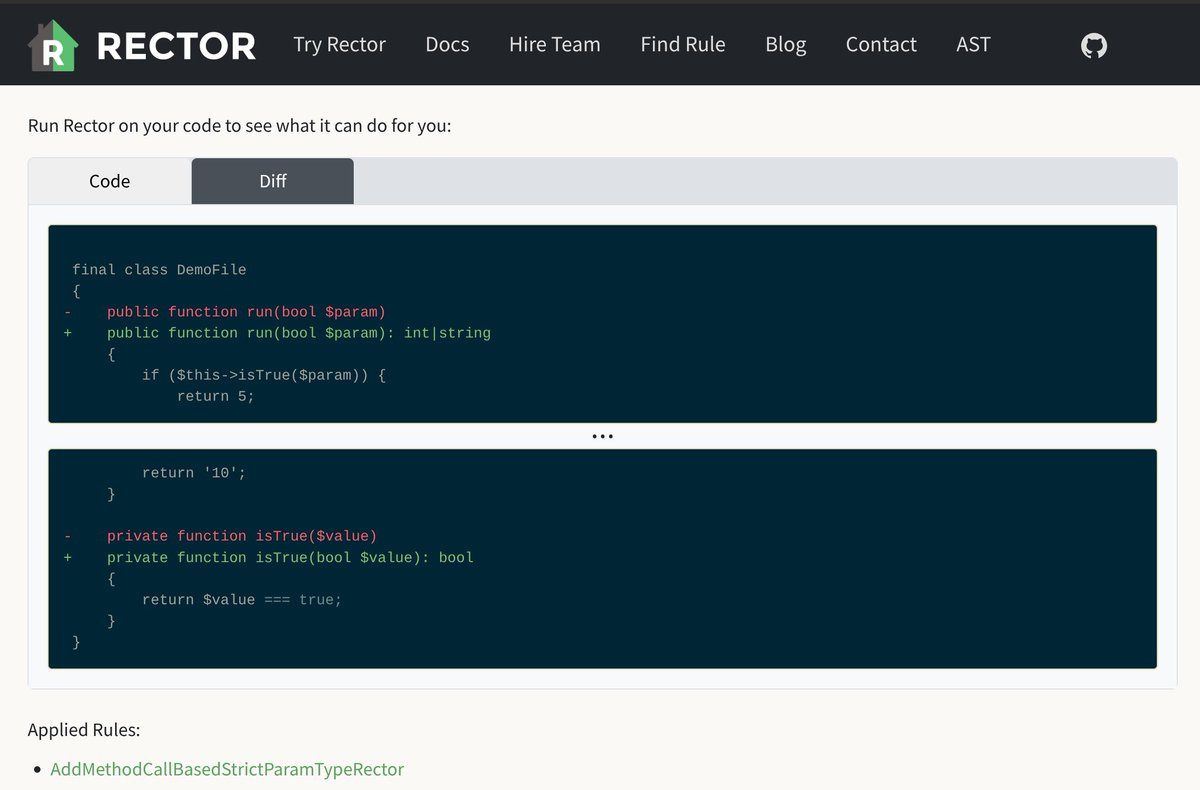Click removed line 'public function run(bool $param)'
Screen dimensions: 1200x790
246,311
